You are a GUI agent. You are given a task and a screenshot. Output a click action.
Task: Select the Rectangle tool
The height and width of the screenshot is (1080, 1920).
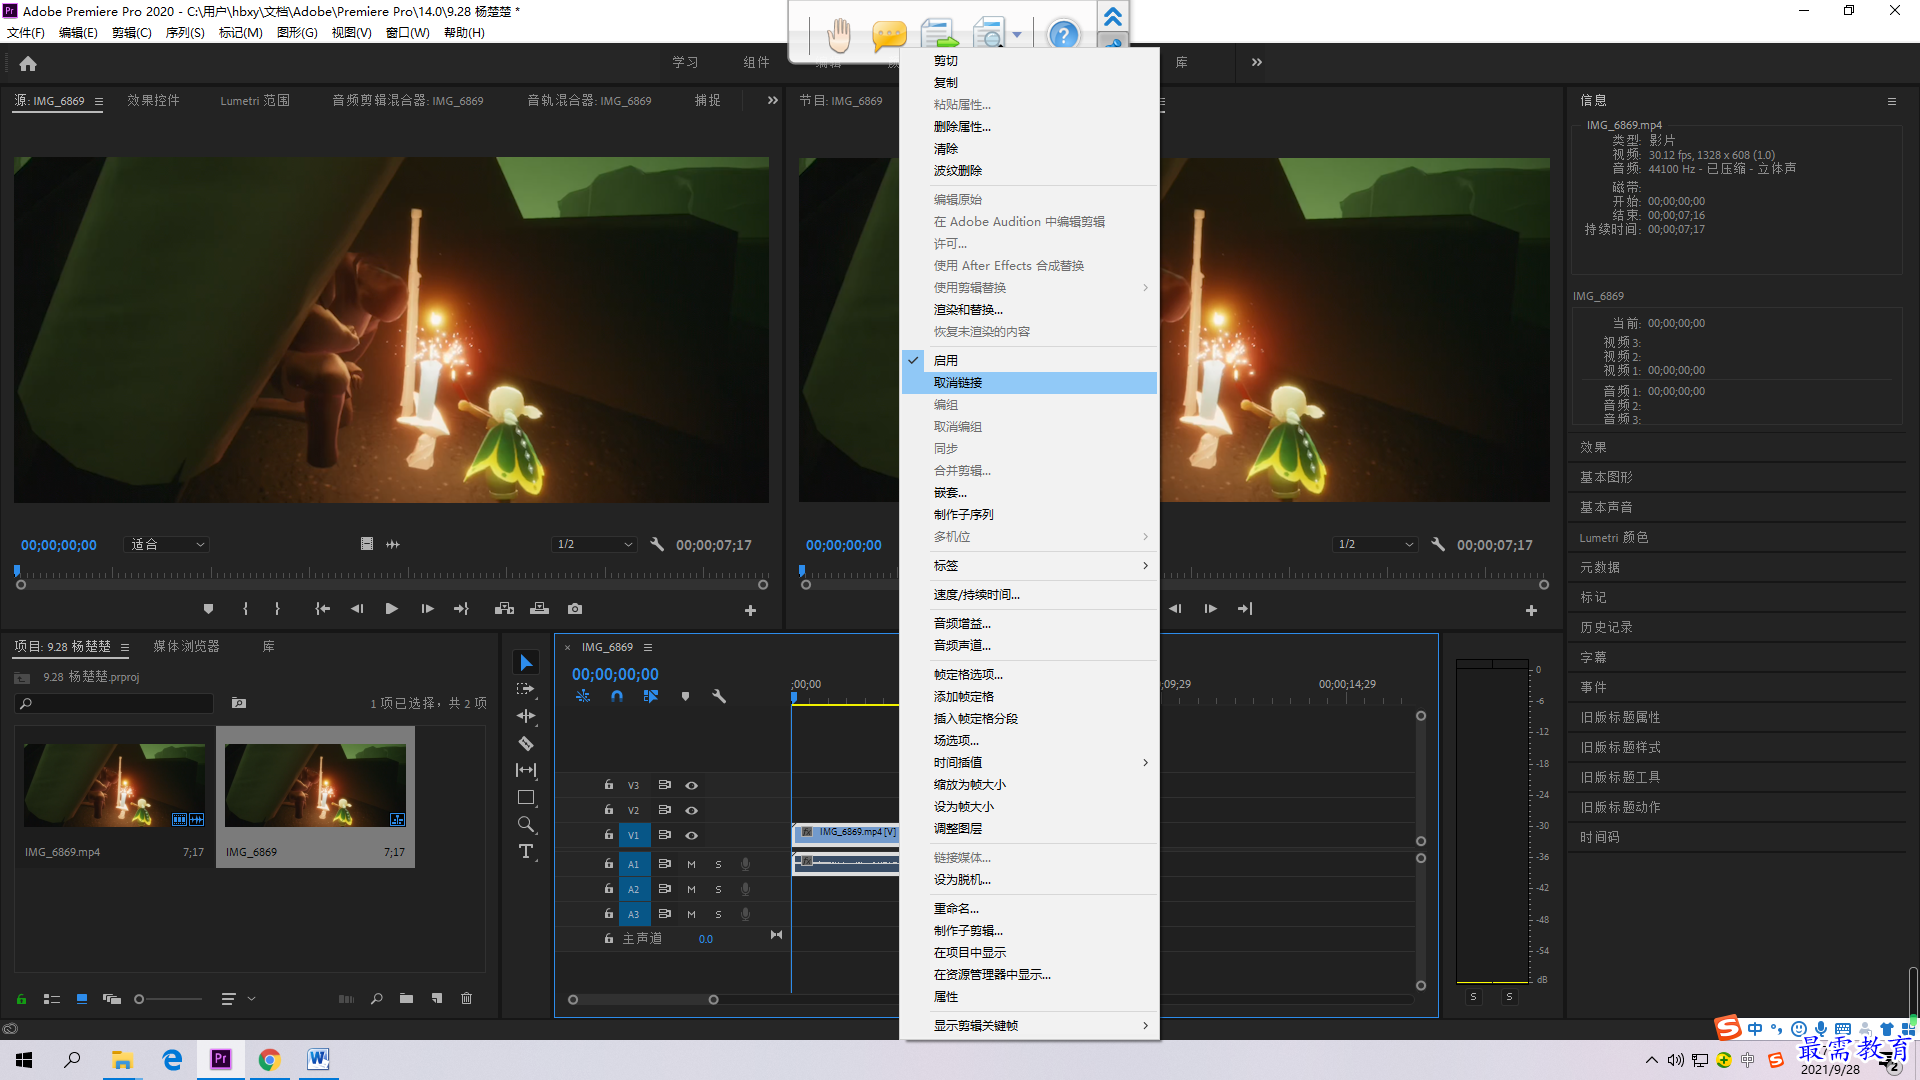click(x=526, y=797)
